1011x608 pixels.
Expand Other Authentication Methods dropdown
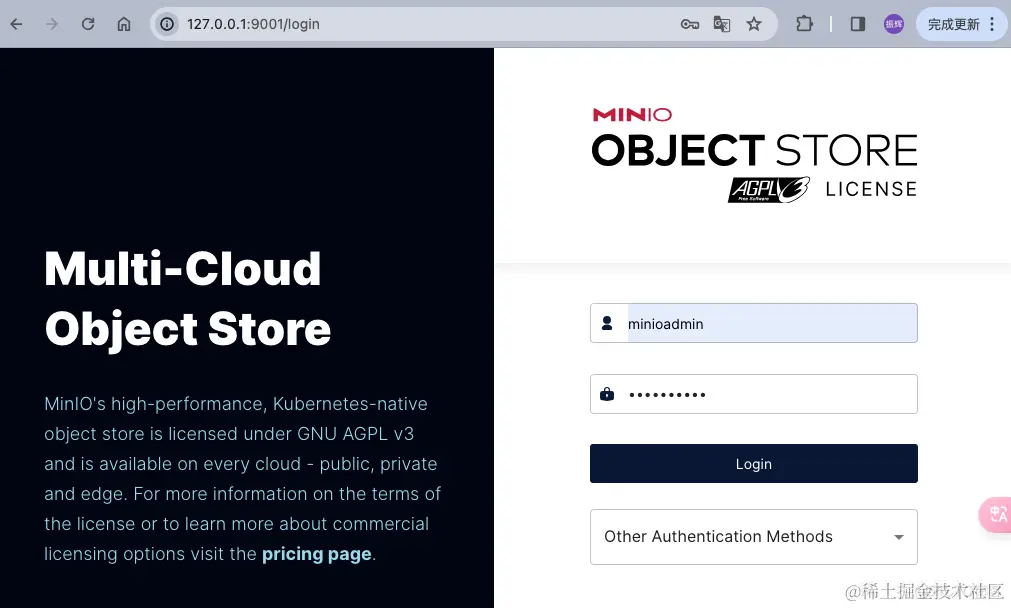(754, 537)
